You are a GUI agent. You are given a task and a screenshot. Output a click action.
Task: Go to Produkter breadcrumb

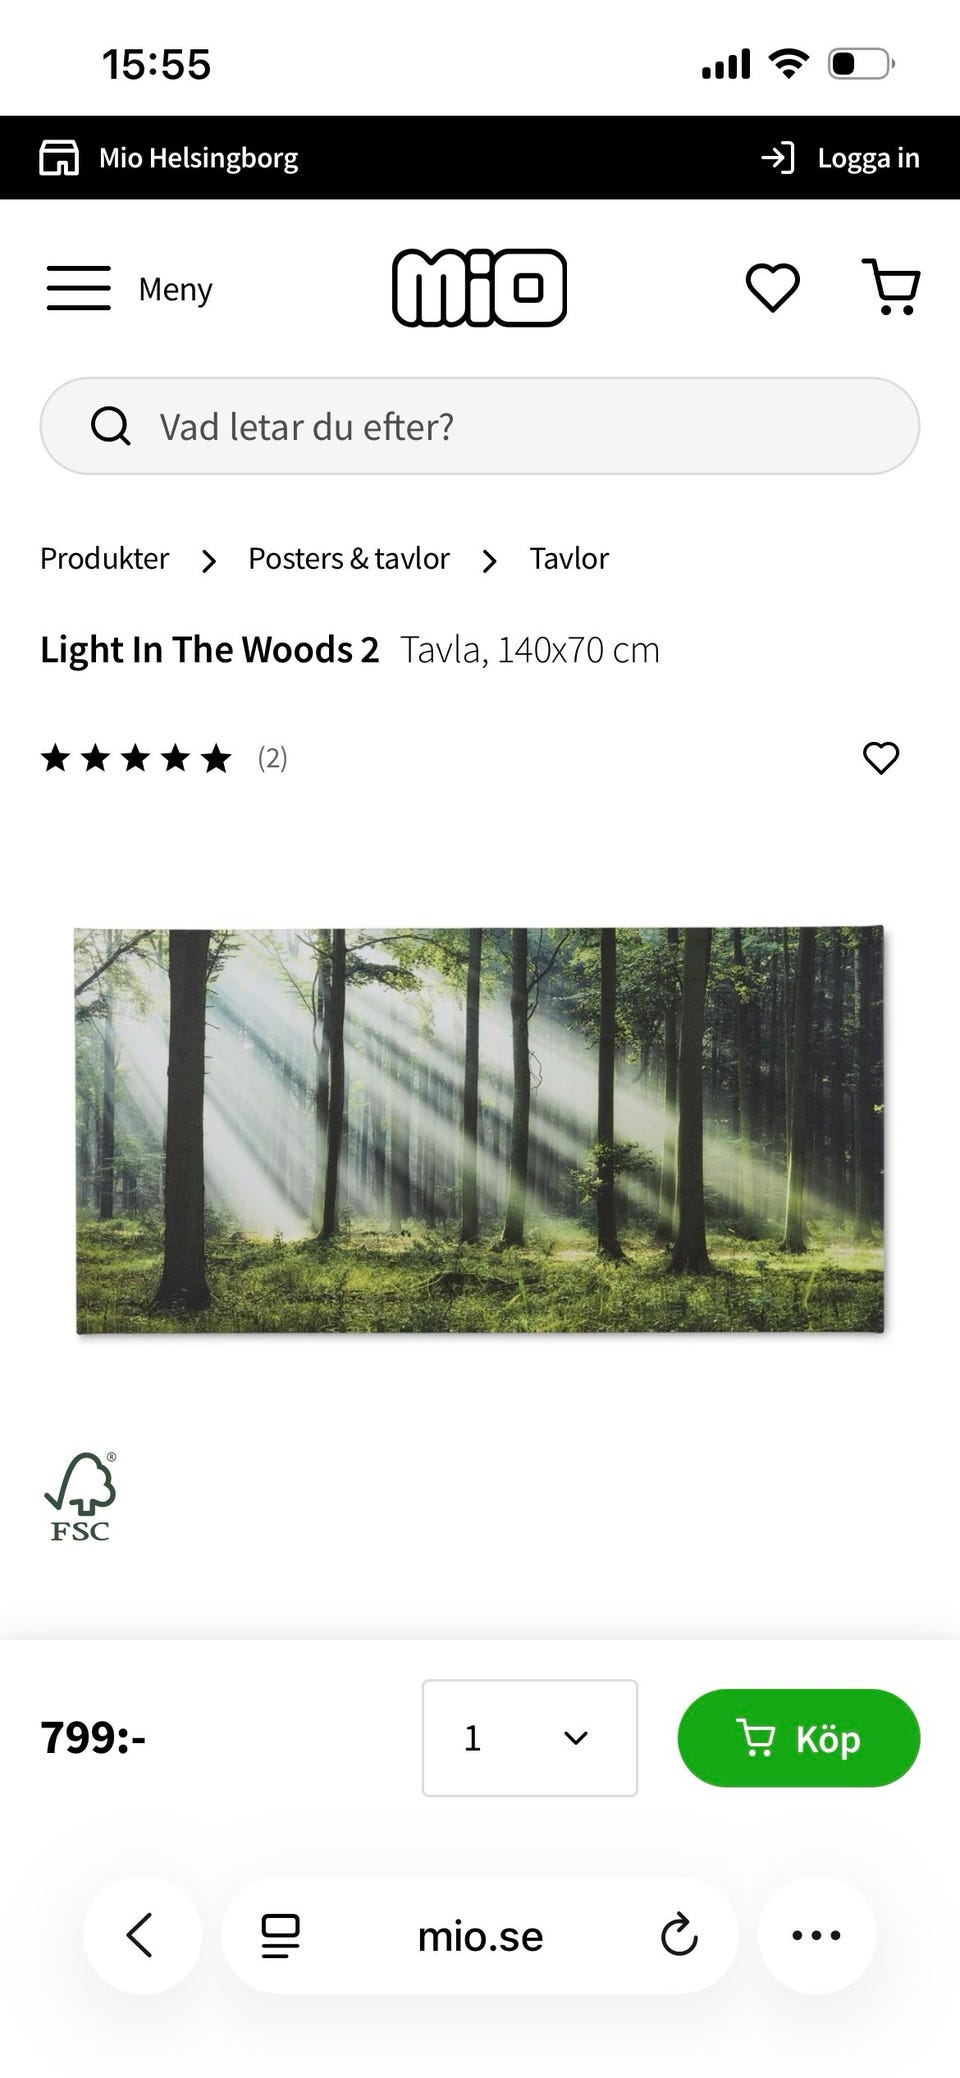[x=105, y=558]
